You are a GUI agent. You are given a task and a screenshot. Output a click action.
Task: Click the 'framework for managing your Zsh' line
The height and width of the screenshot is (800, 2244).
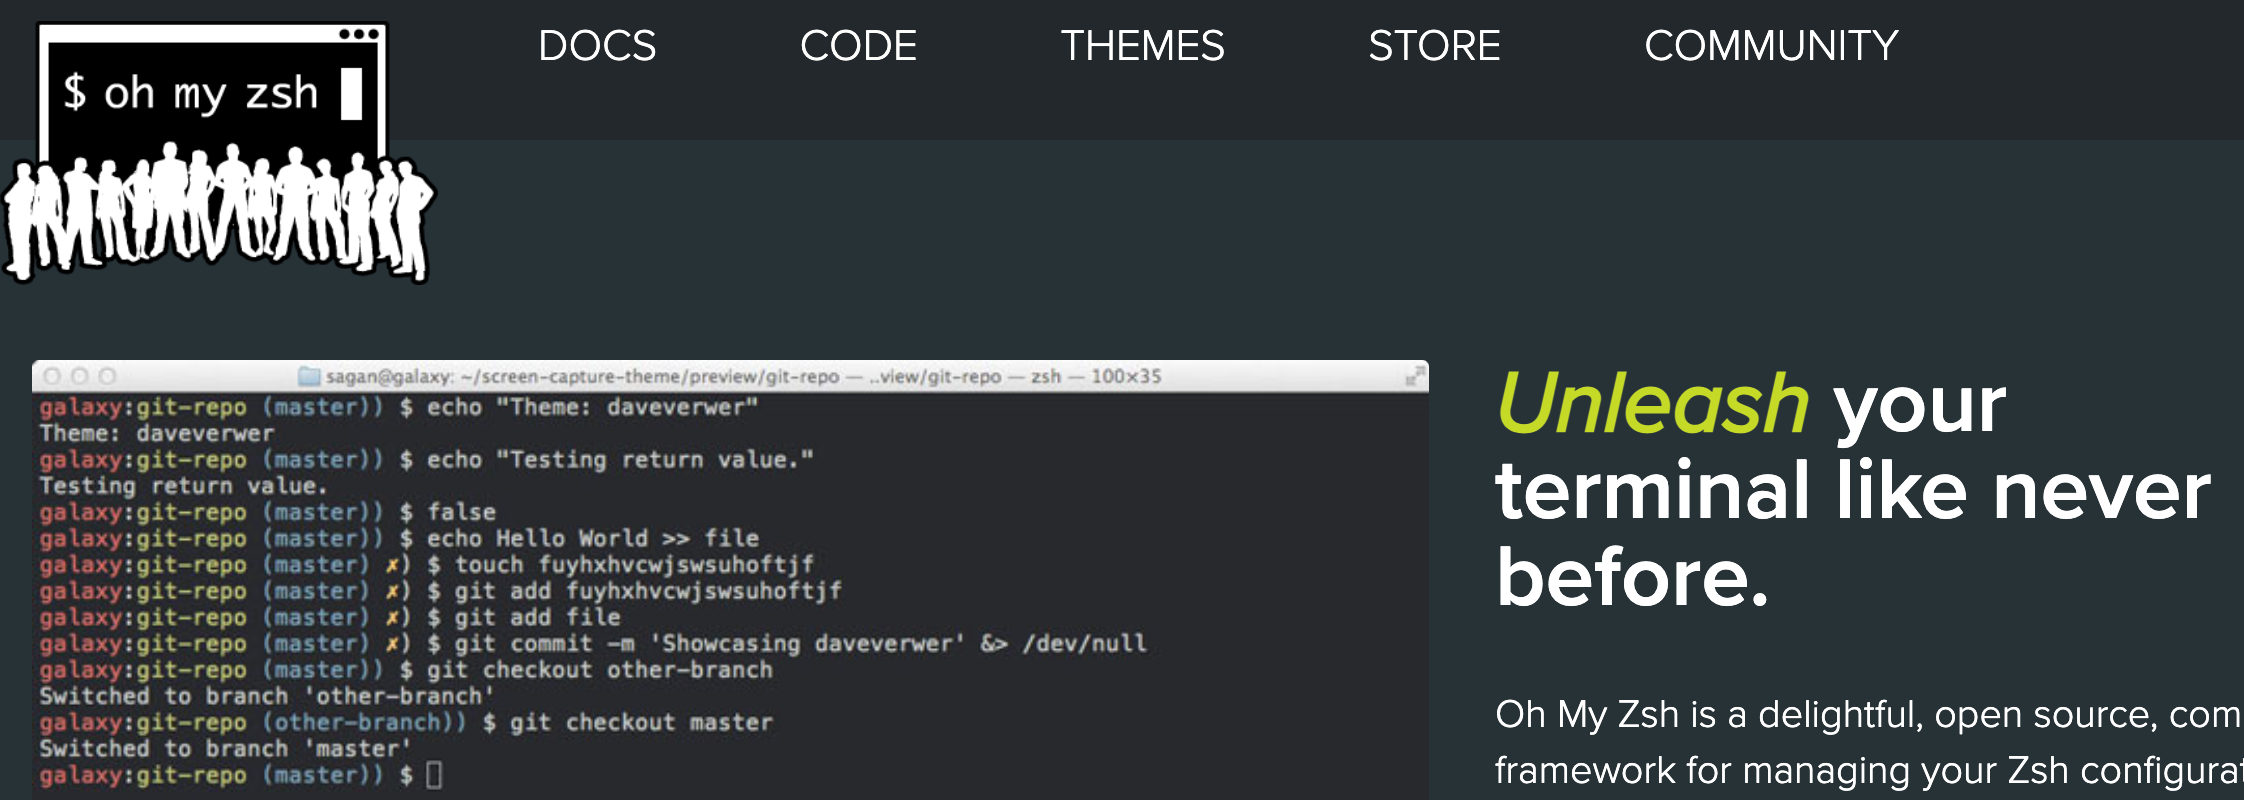(1869, 770)
